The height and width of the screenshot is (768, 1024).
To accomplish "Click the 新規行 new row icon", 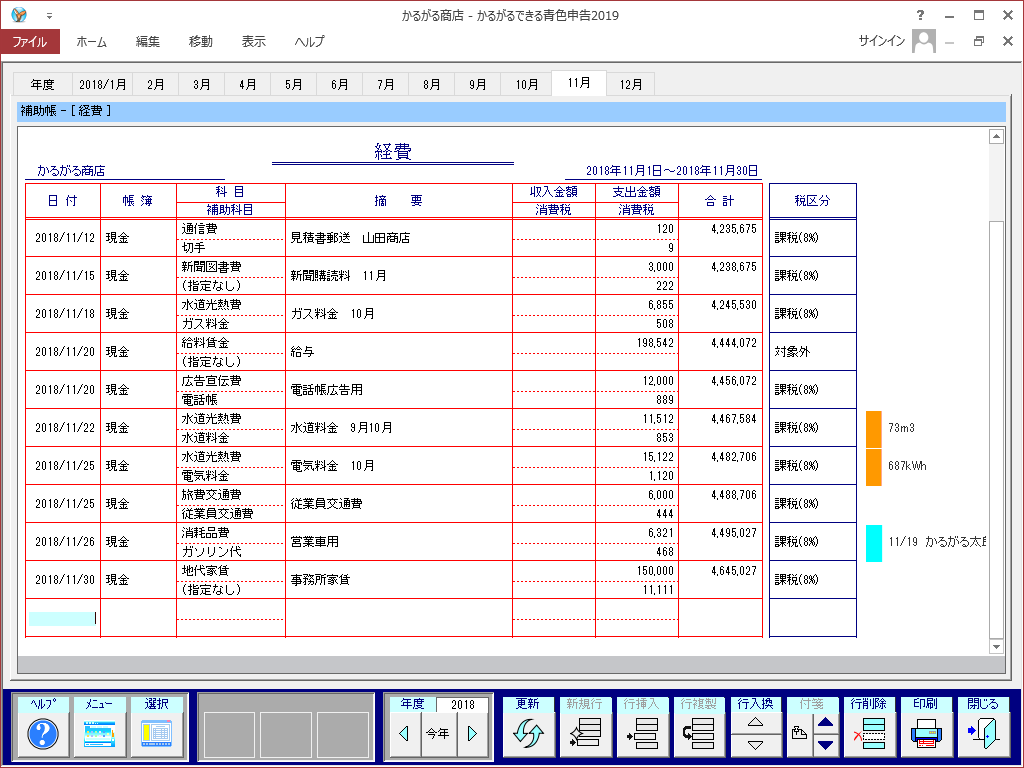I will tap(584, 733).
